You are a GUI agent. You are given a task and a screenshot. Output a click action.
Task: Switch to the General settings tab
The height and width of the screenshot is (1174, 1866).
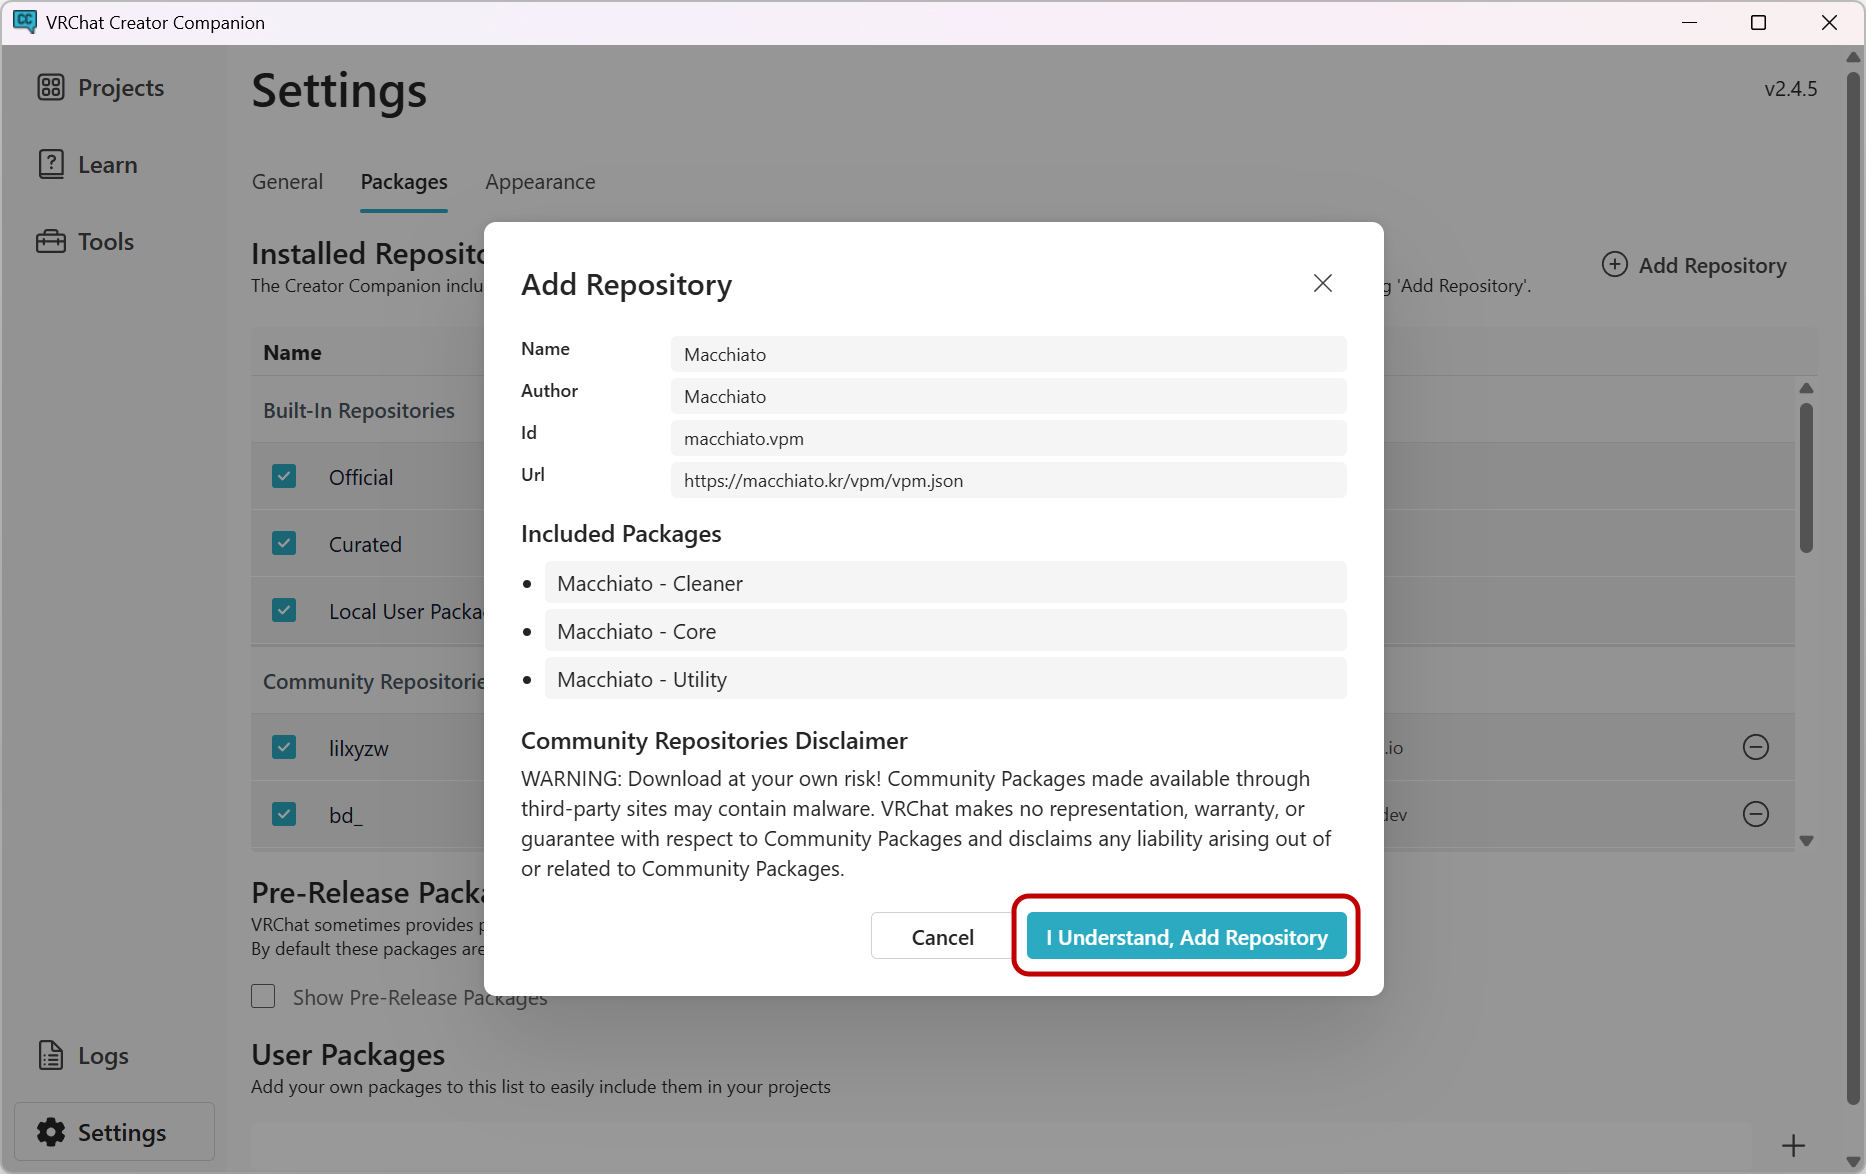pos(287,182)
